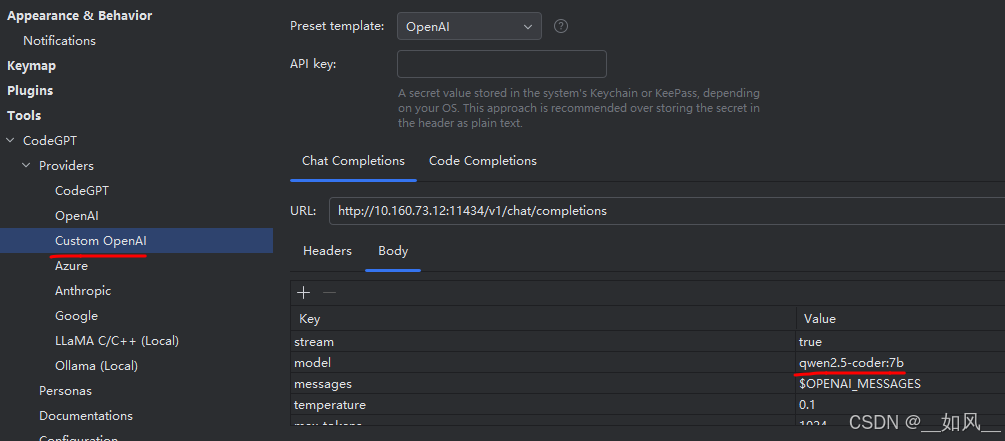Select Notifications under Appearance & Behavior

(x=59, y=41)
